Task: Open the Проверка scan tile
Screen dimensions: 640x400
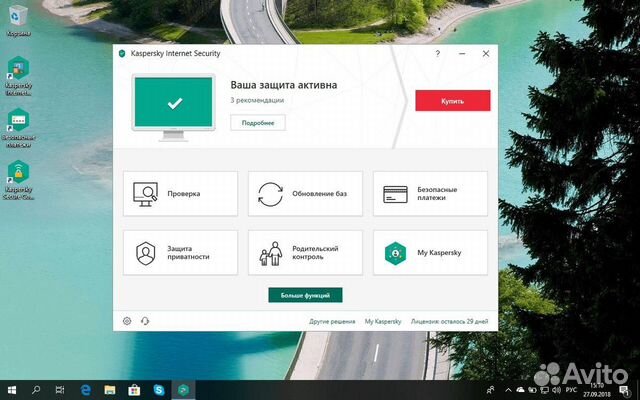Action: [180, 193]
